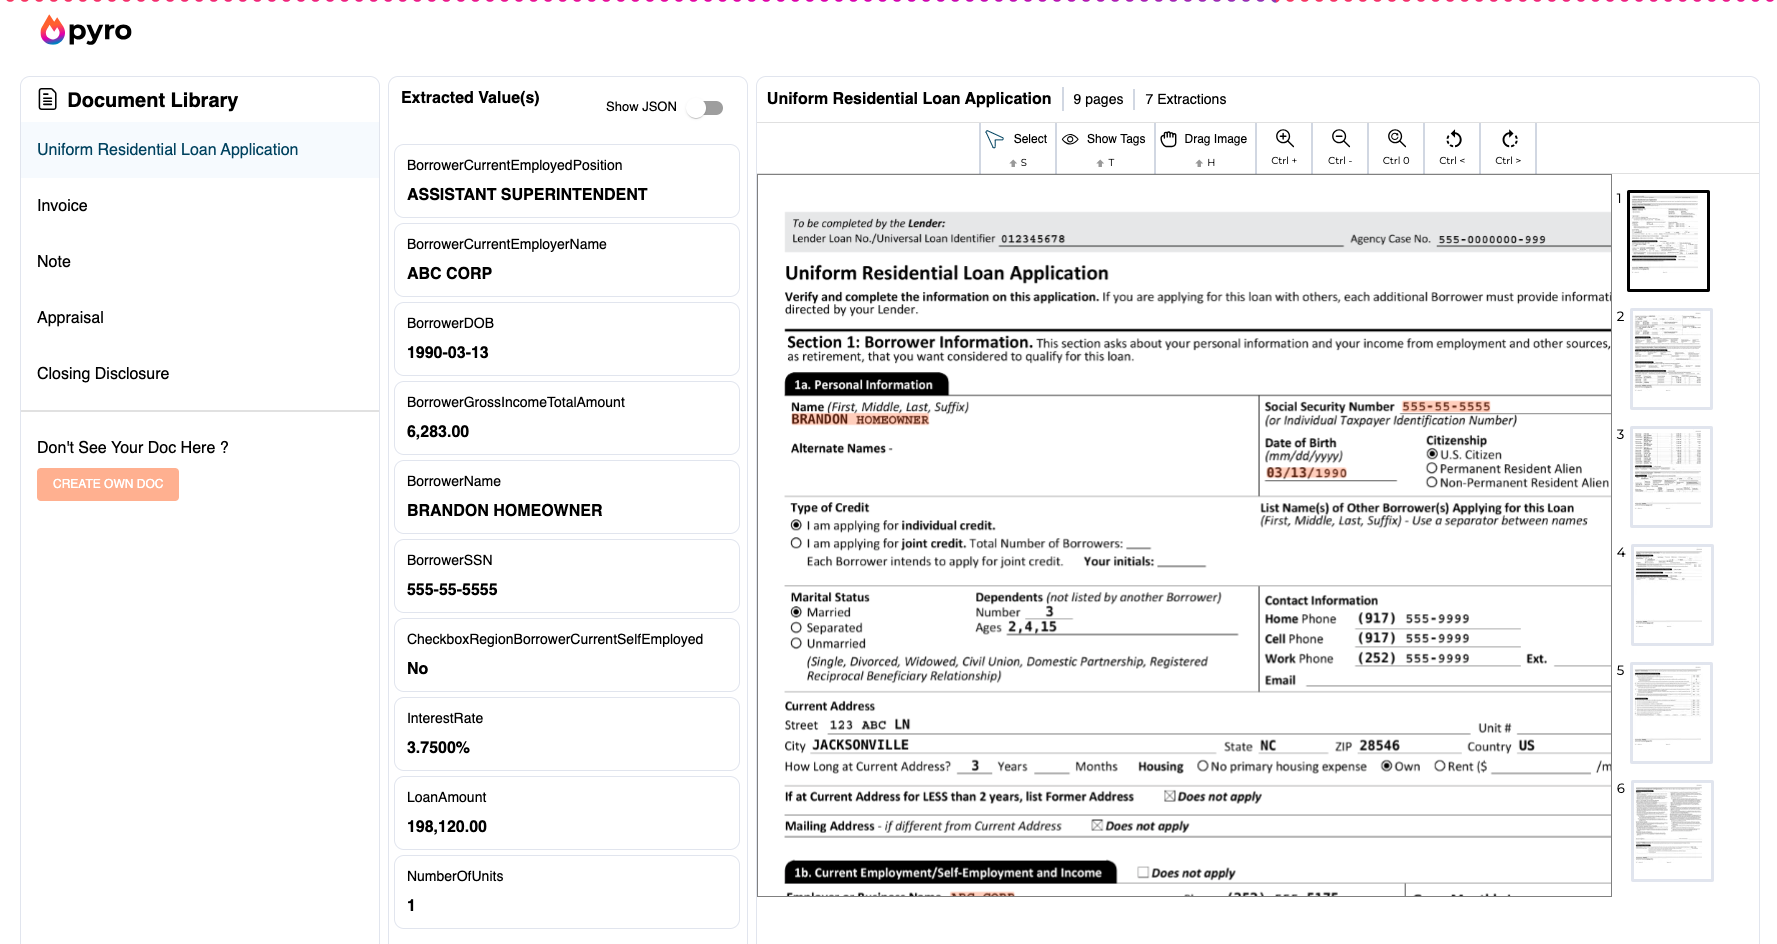The image size is (1777, 944).
Task: Reset zoom using the Ctrl 0 magnifier
Action: [1397, 138]
